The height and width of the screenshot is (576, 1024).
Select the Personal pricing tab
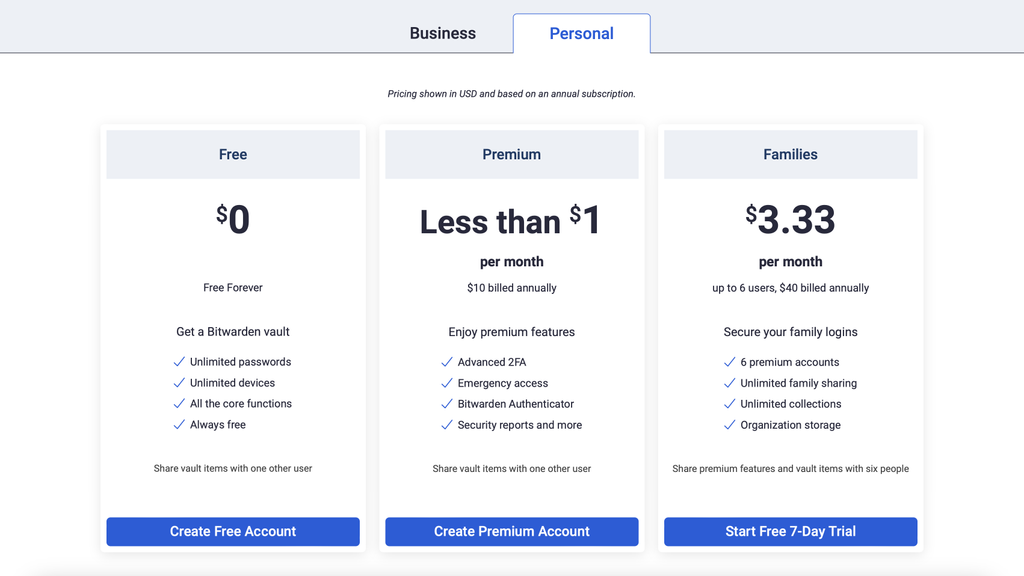tap(581, 33)
